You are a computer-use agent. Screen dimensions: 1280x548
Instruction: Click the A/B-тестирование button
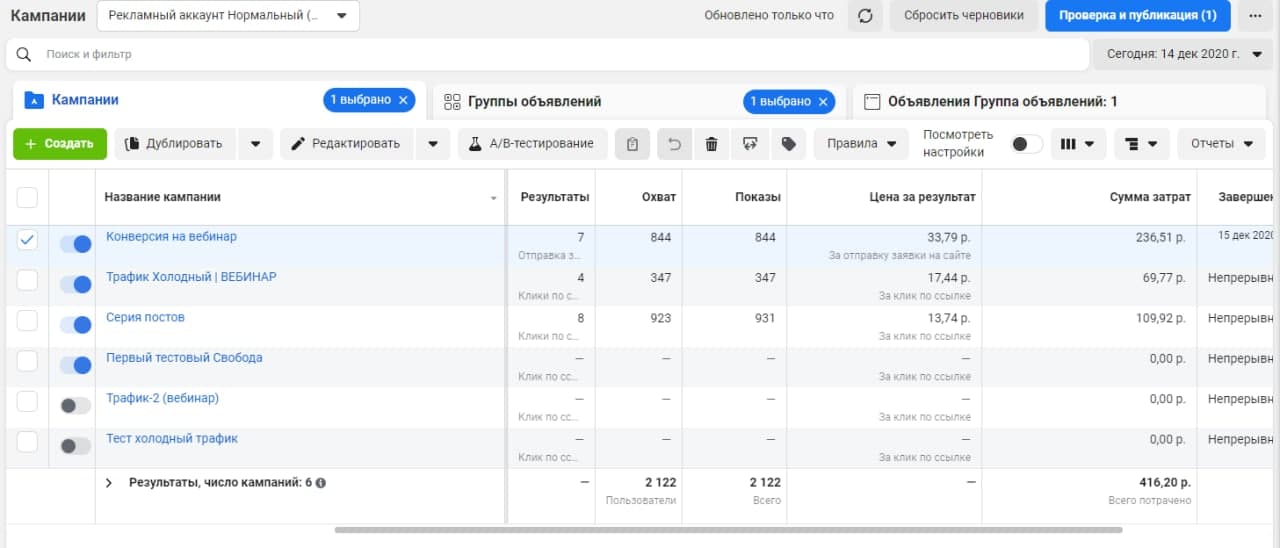click(533, 144)
